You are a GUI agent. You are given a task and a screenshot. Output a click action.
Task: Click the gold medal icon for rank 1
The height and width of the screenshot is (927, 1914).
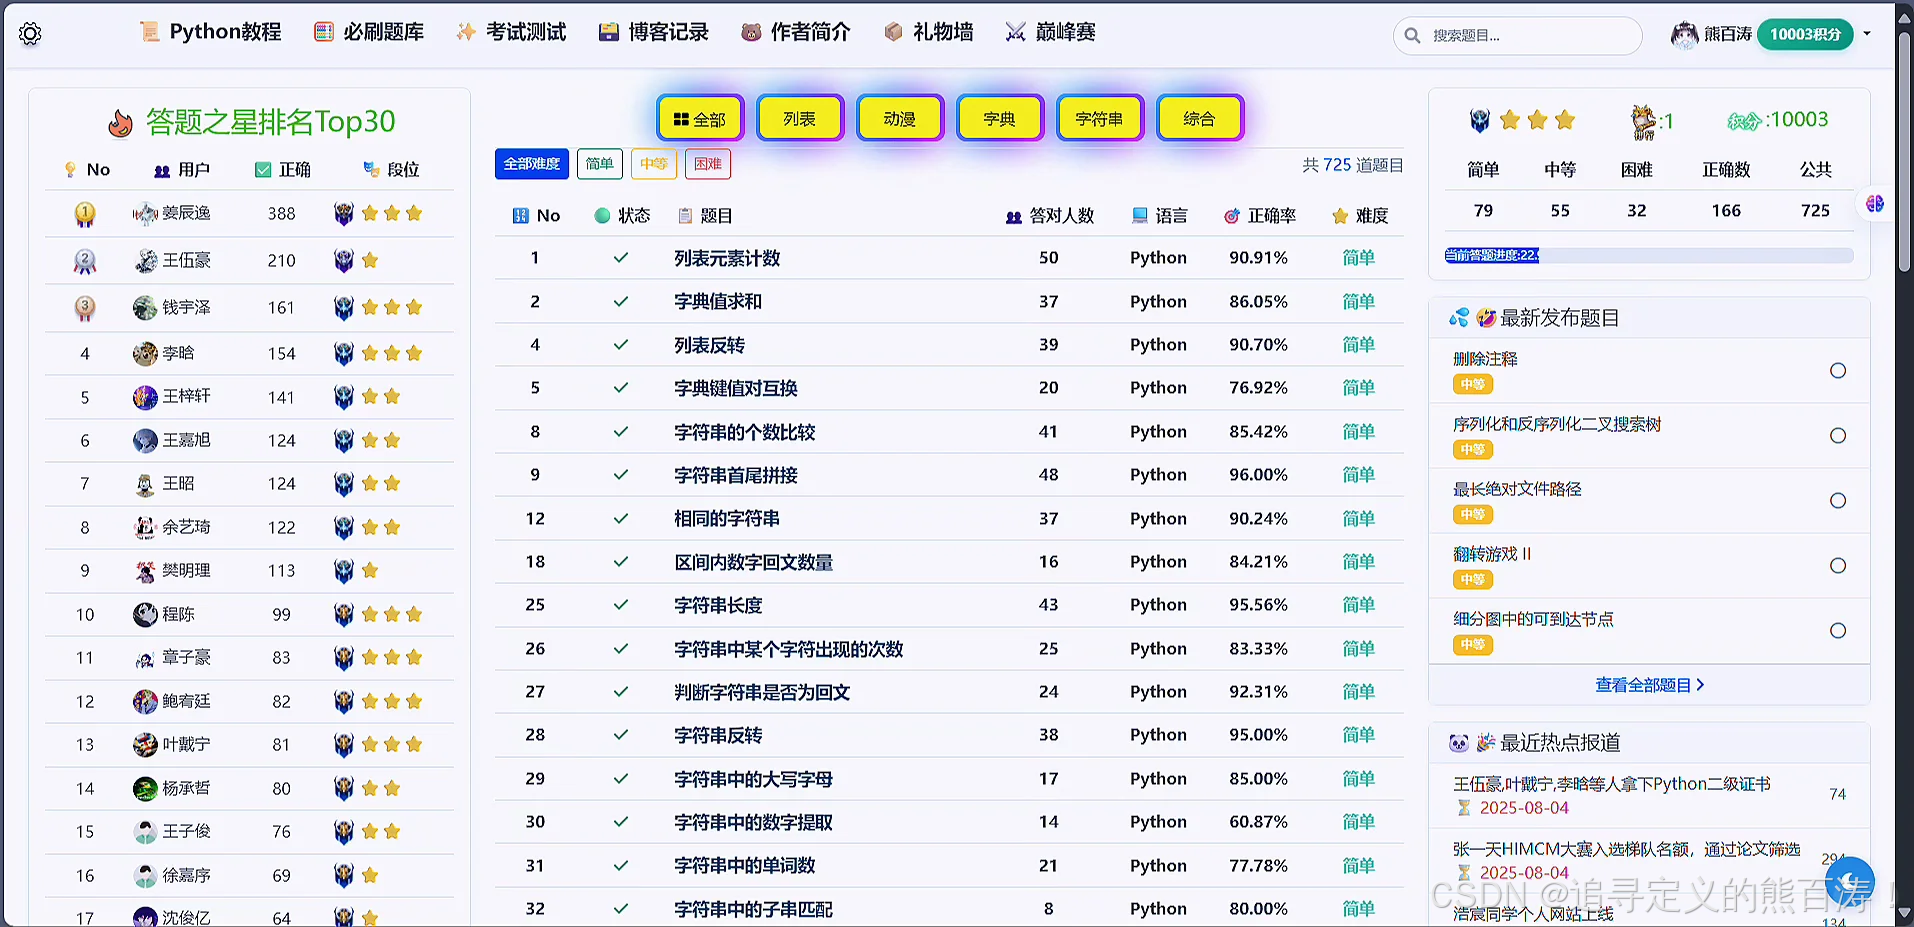point(85,213)
